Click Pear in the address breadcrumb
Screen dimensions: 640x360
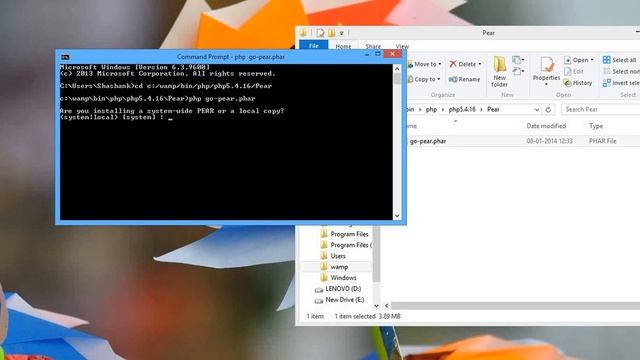(x=493, y=109)
